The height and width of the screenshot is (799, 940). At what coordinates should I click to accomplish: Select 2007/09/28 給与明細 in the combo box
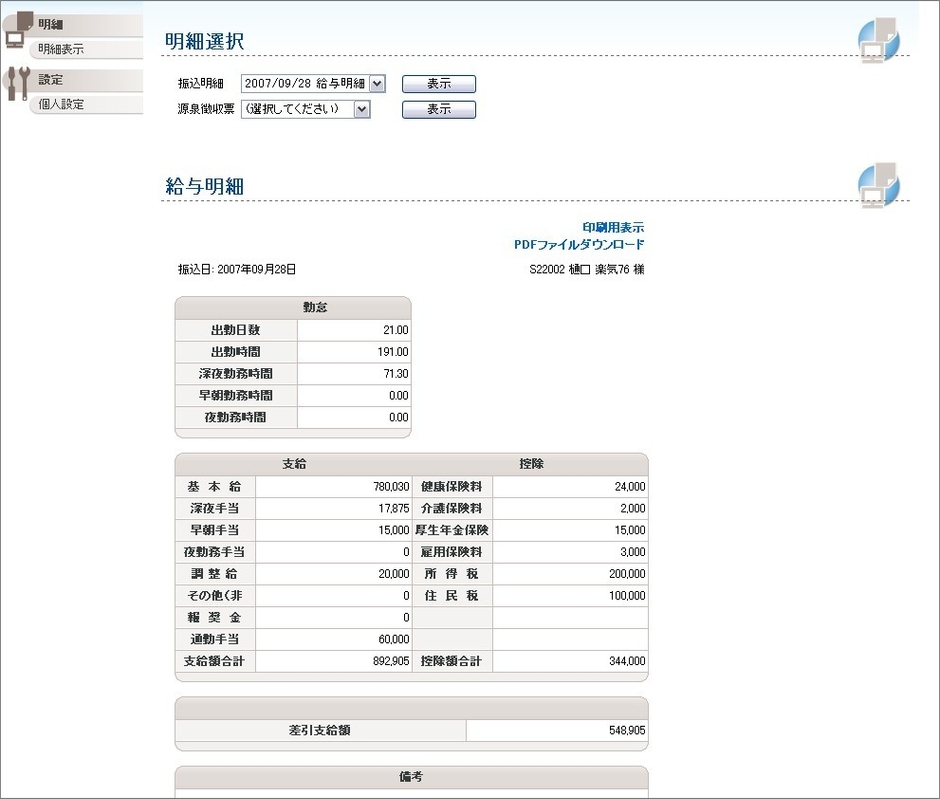coord(310,84)
